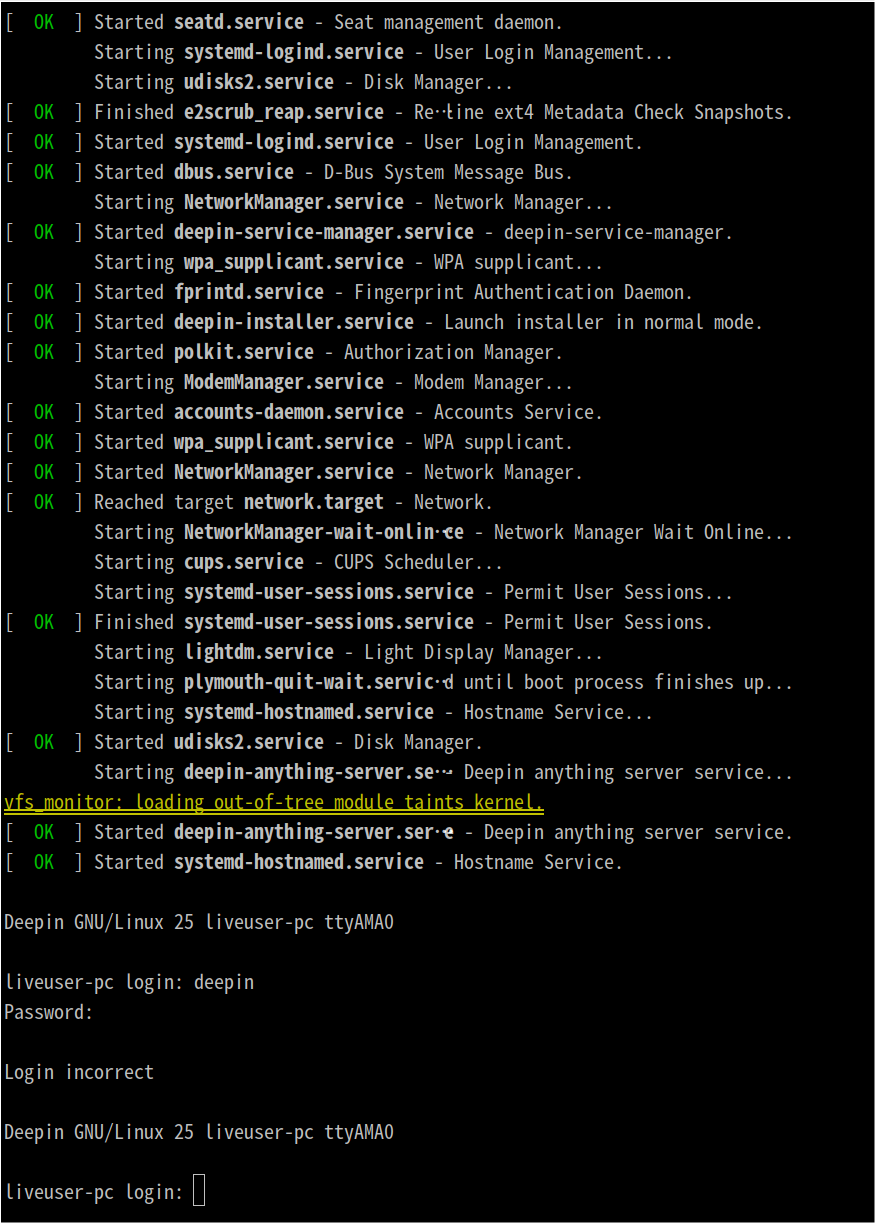Click the deepin-installer.service unit name
Viewport: 875px width, 1223px height.
(x=293, y=322)
